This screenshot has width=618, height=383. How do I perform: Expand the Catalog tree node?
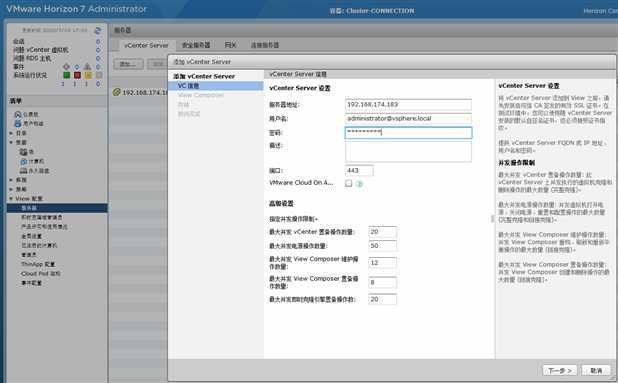11,133
